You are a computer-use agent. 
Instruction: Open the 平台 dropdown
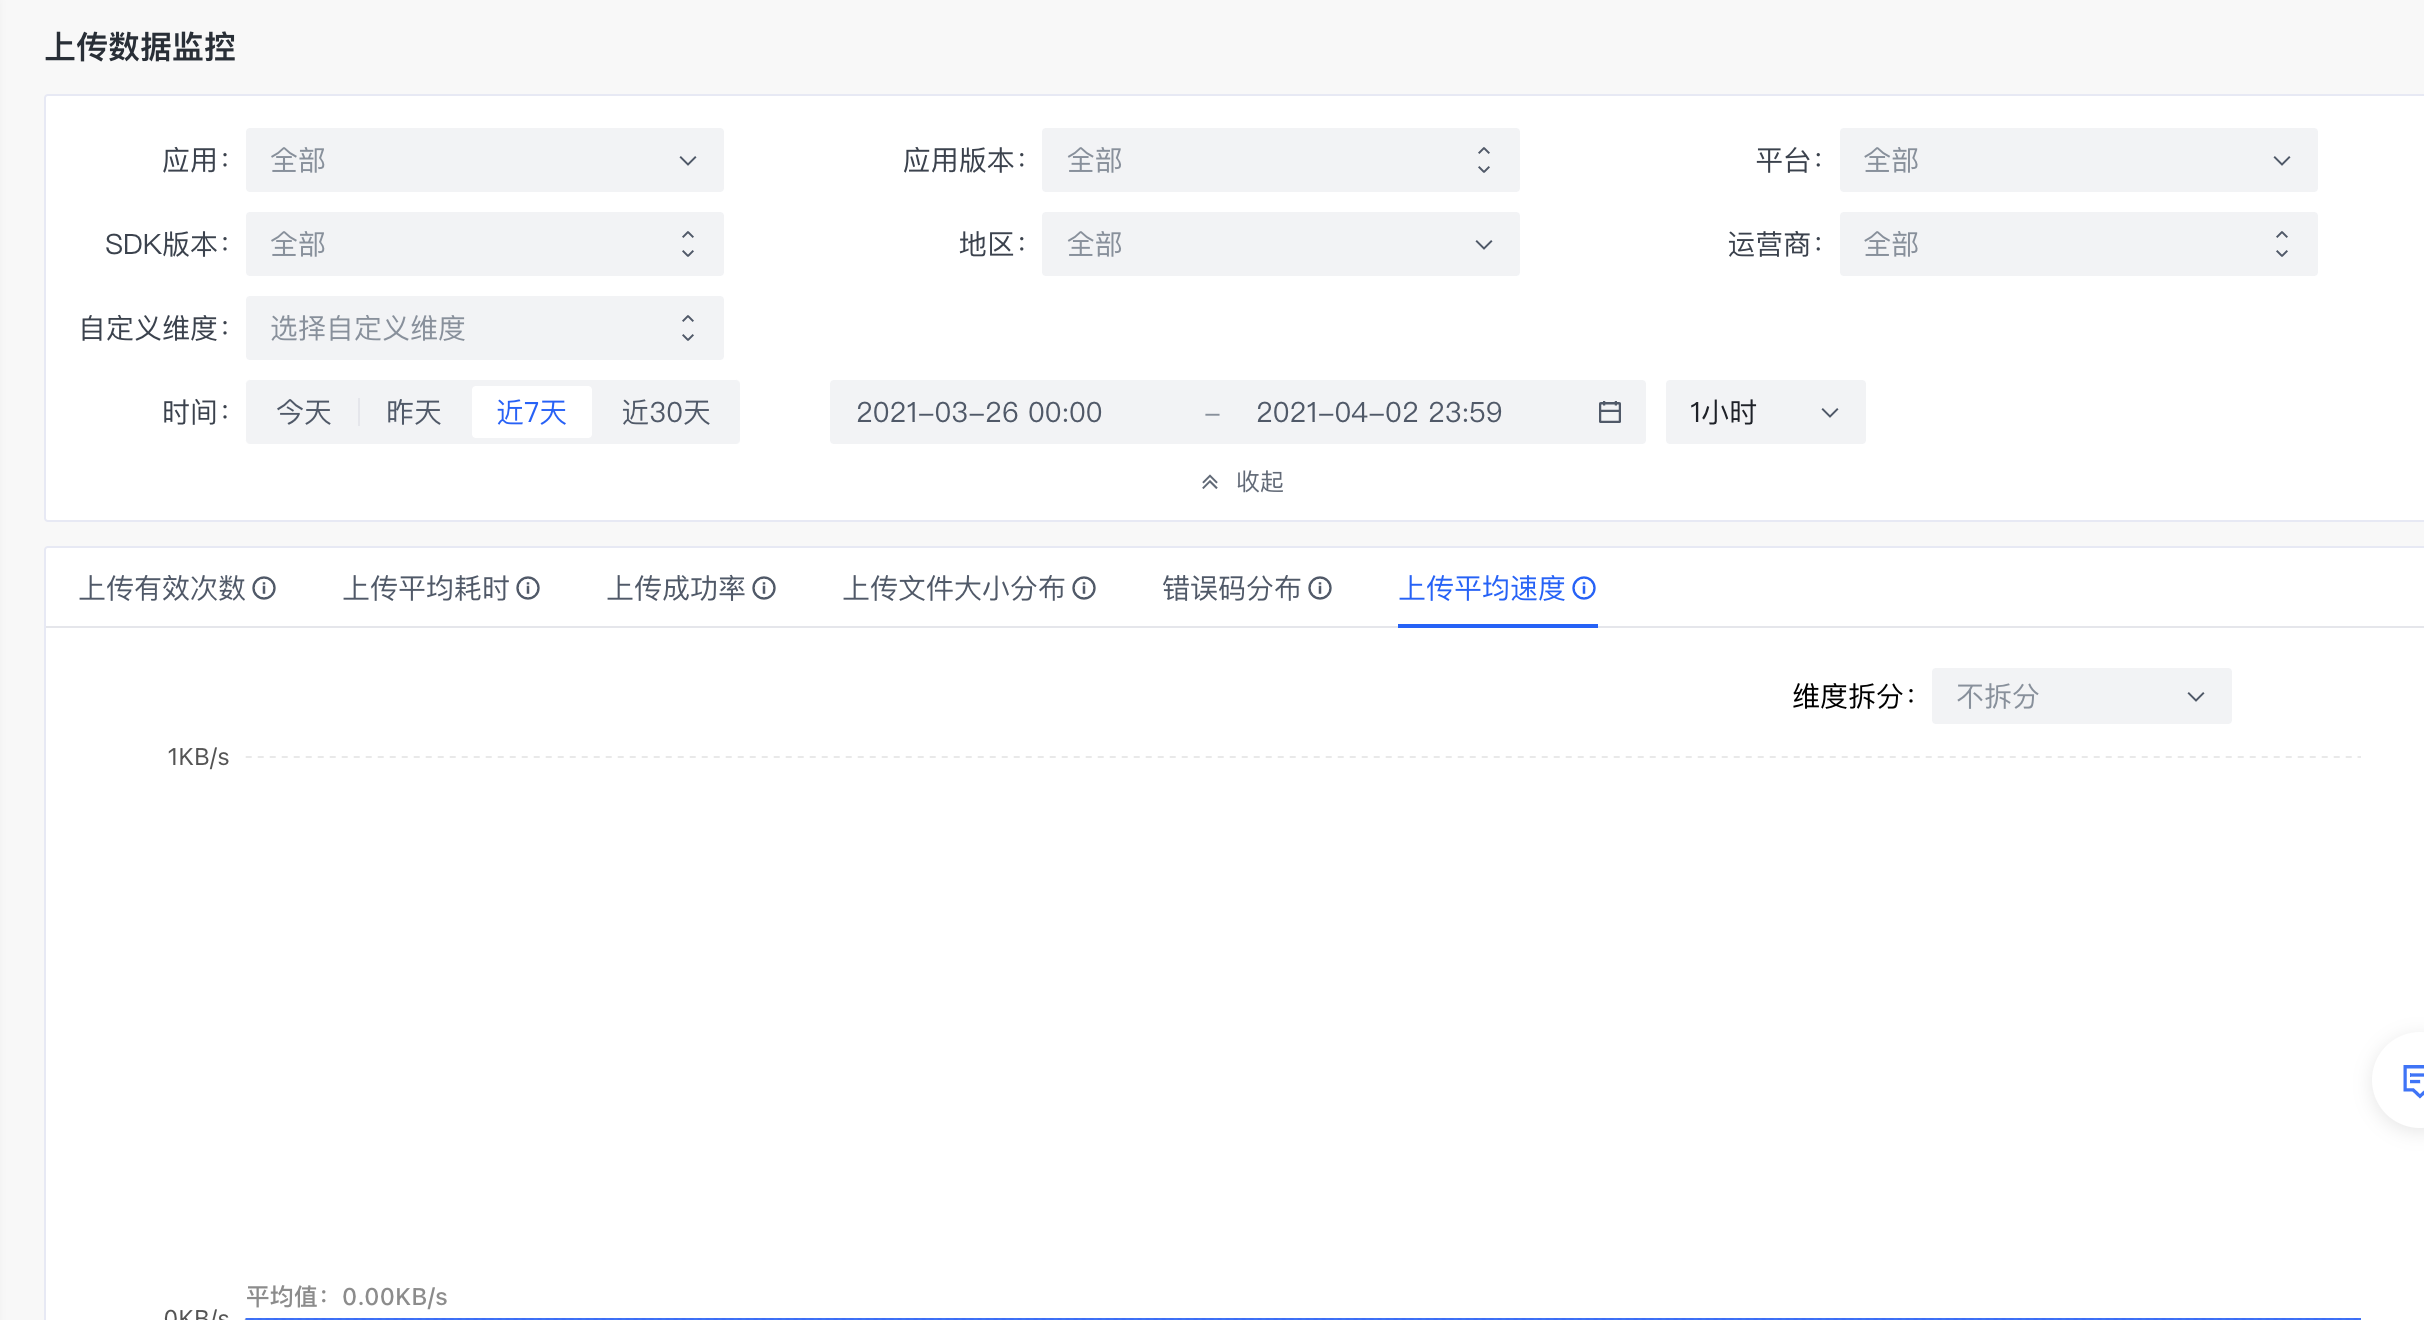pyautogui.click(x=2078, y=160)
